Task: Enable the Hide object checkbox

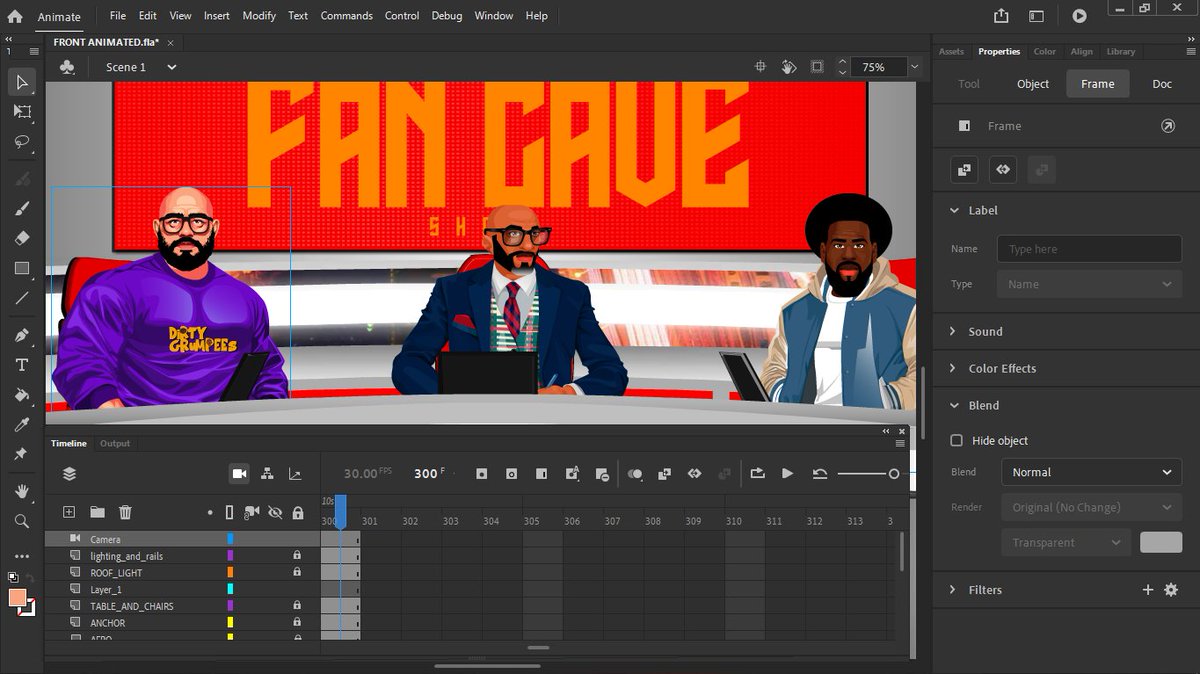Action: click(957, 441)
